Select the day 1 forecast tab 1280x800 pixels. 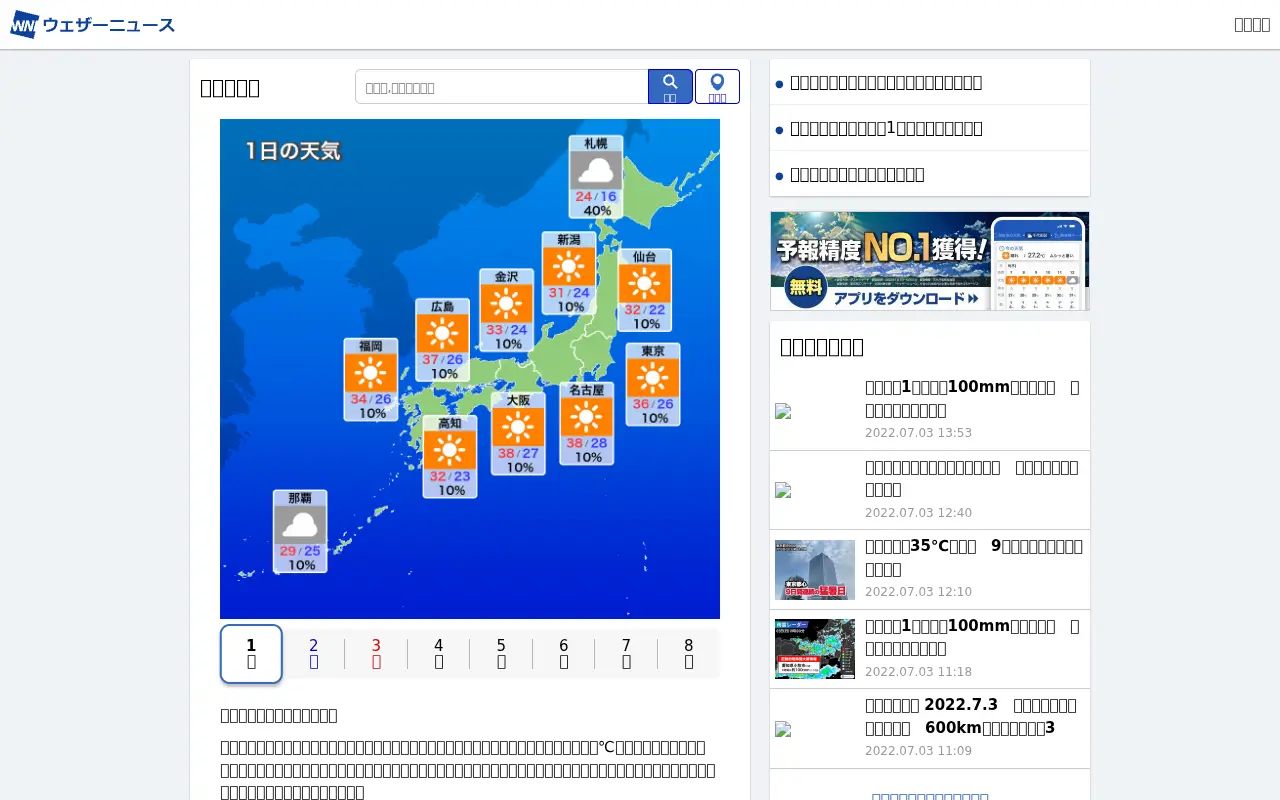[x=251, y=654]
